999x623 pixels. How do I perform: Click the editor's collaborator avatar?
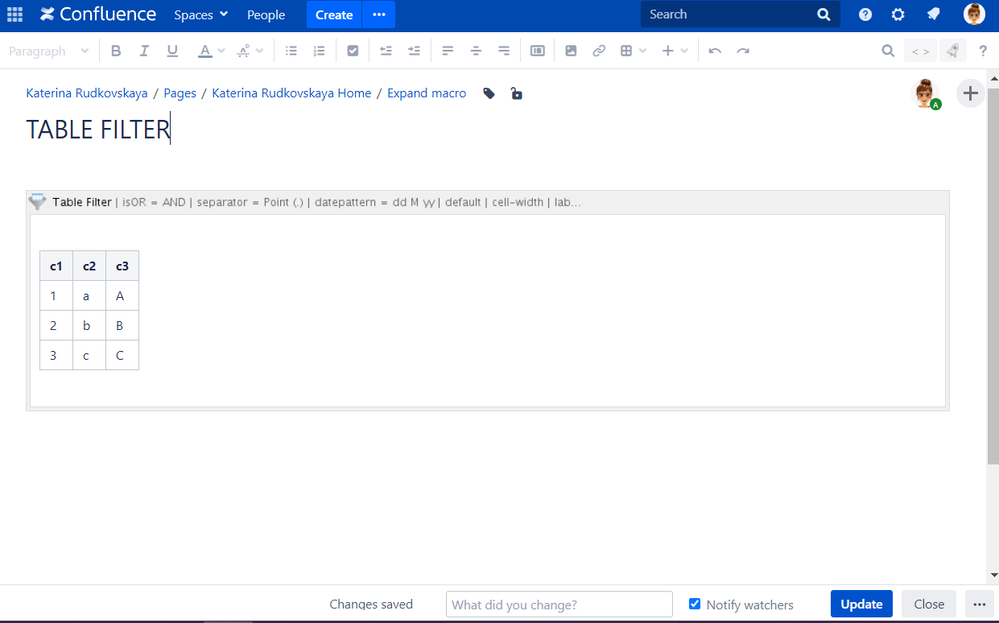(925, 94)
